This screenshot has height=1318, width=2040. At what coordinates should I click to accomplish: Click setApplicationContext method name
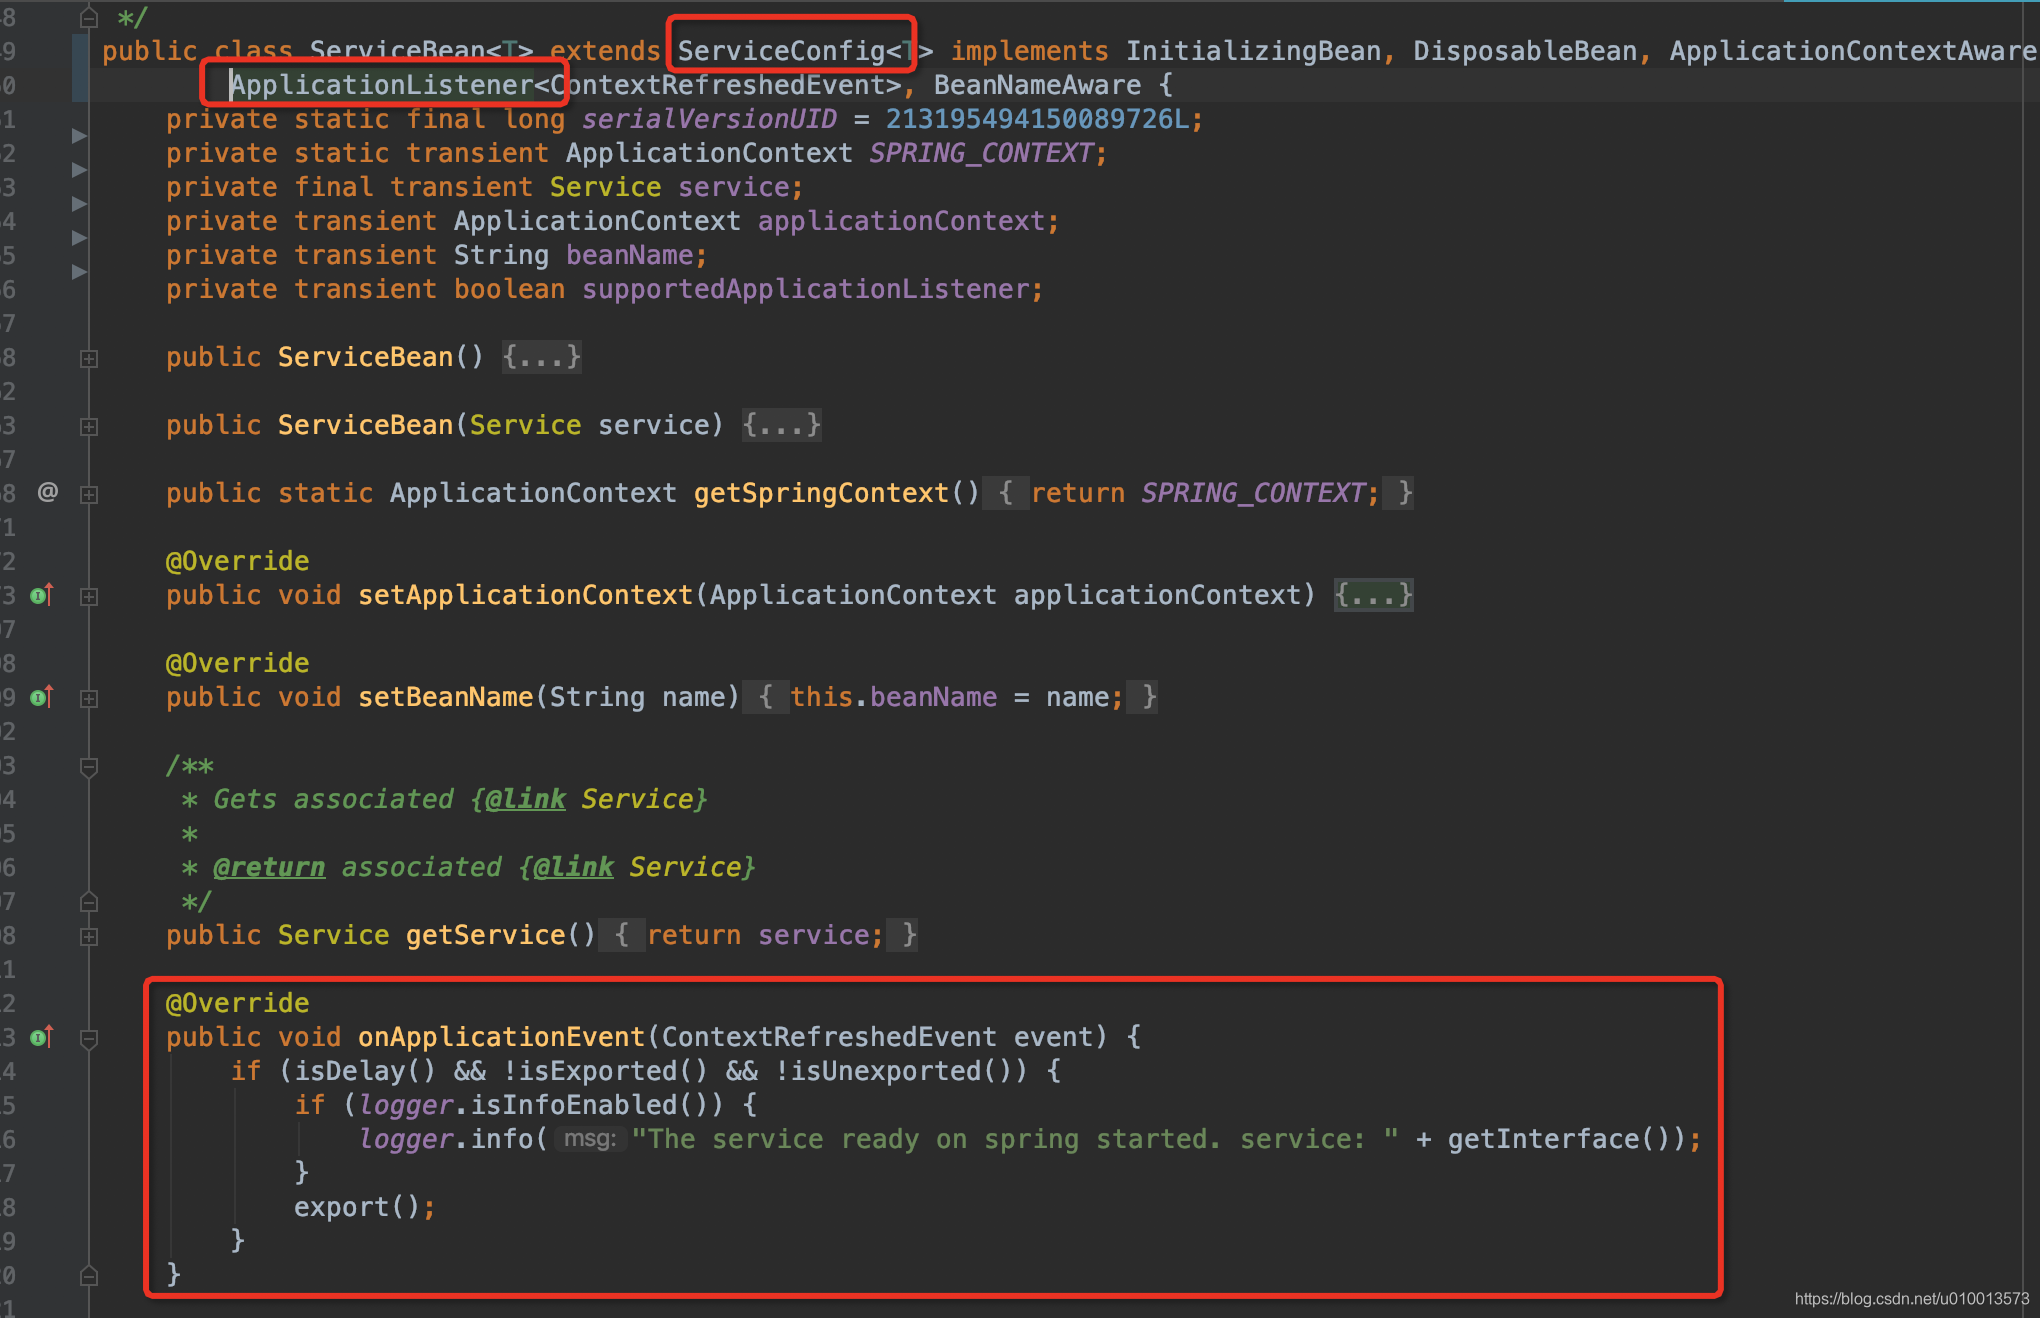(526, 595)
